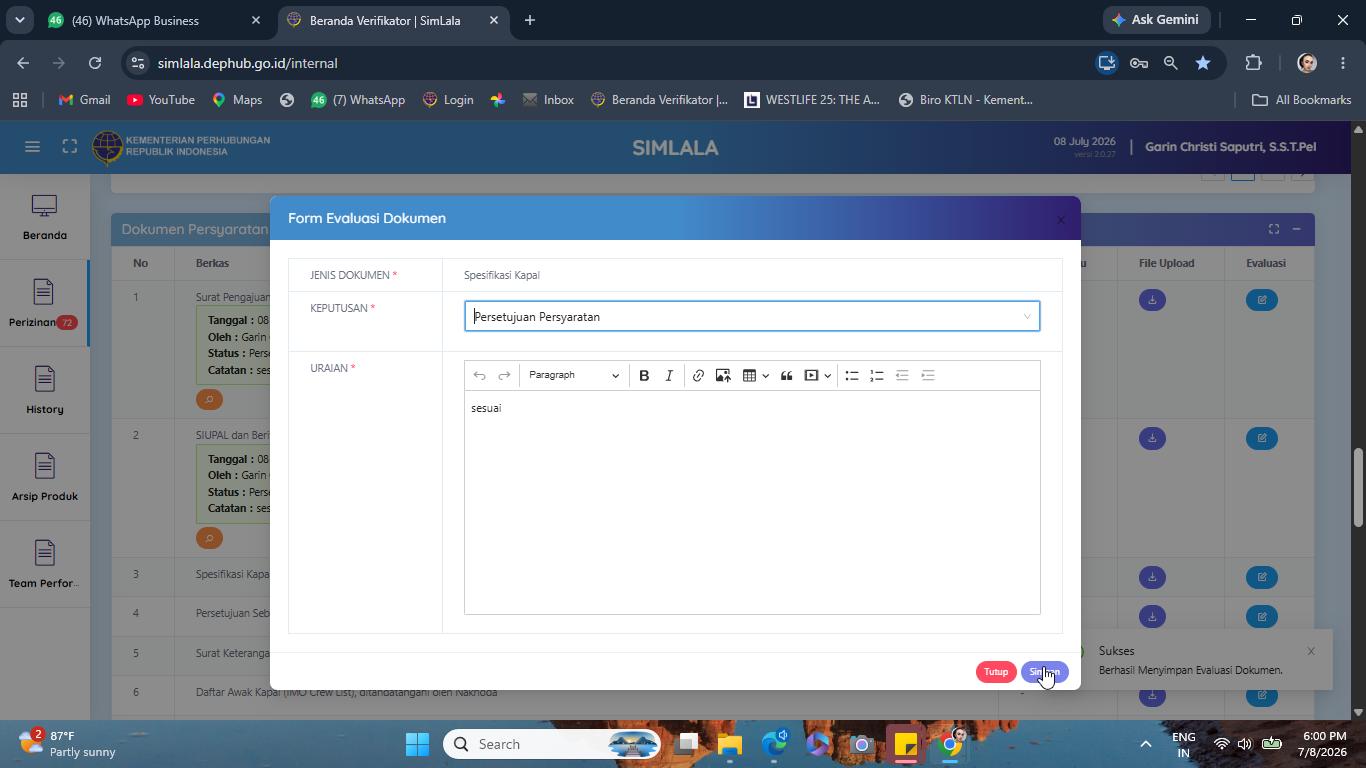Screen dimensions: 1366x768
Task: Open evaluation for Surat Pengajuan row
Action: coord(1262,300)
